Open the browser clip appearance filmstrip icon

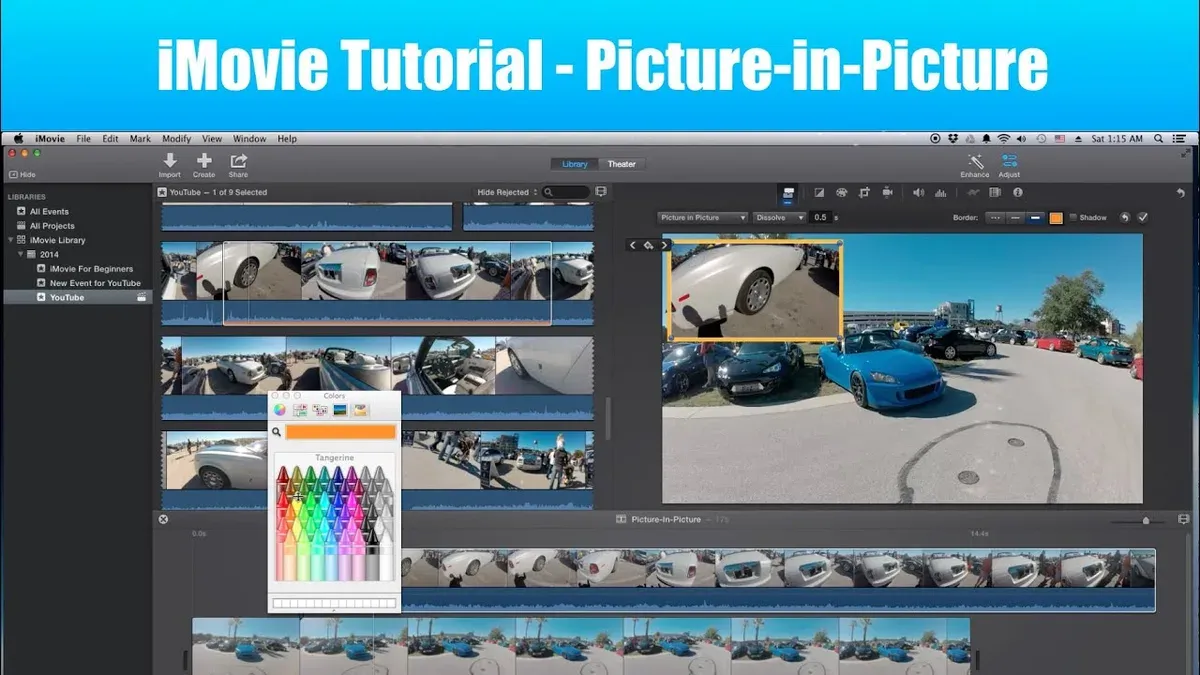[x=601, y=191]
